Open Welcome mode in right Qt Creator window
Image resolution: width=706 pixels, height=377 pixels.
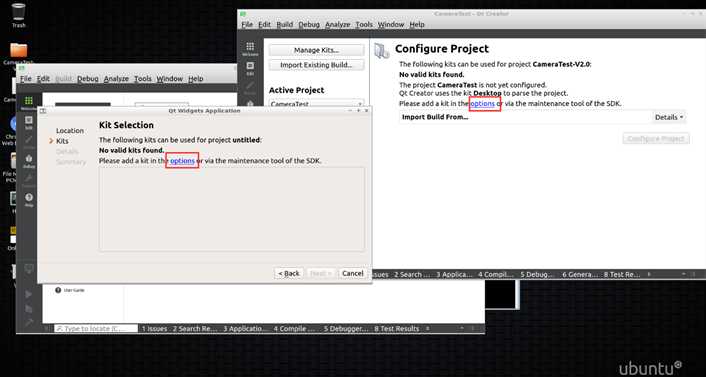[x=250, y=49]
